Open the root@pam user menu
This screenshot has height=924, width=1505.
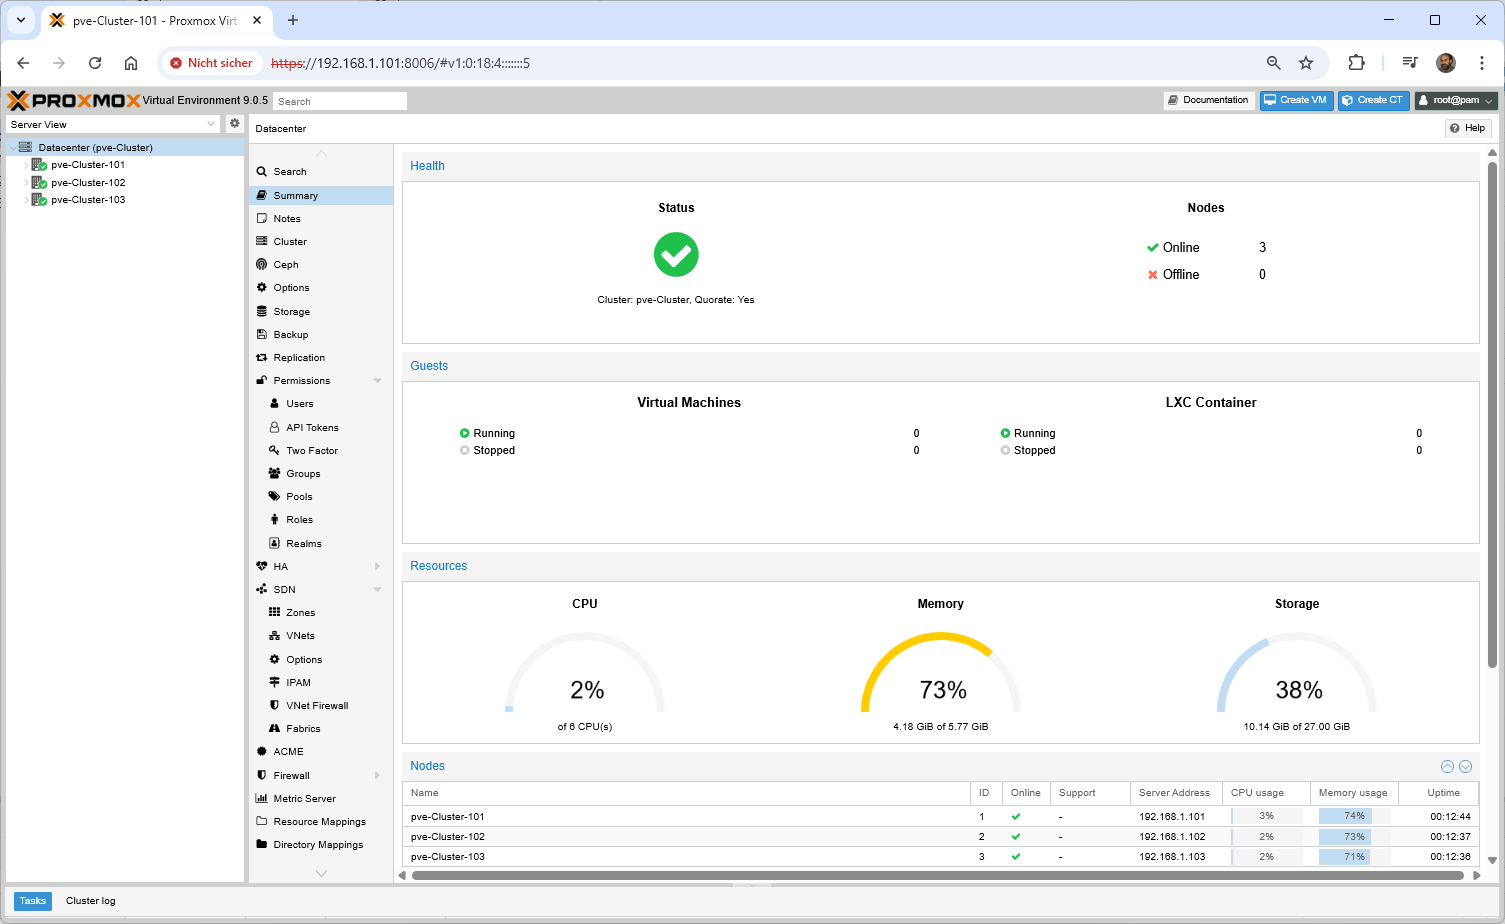(1455, 100)
